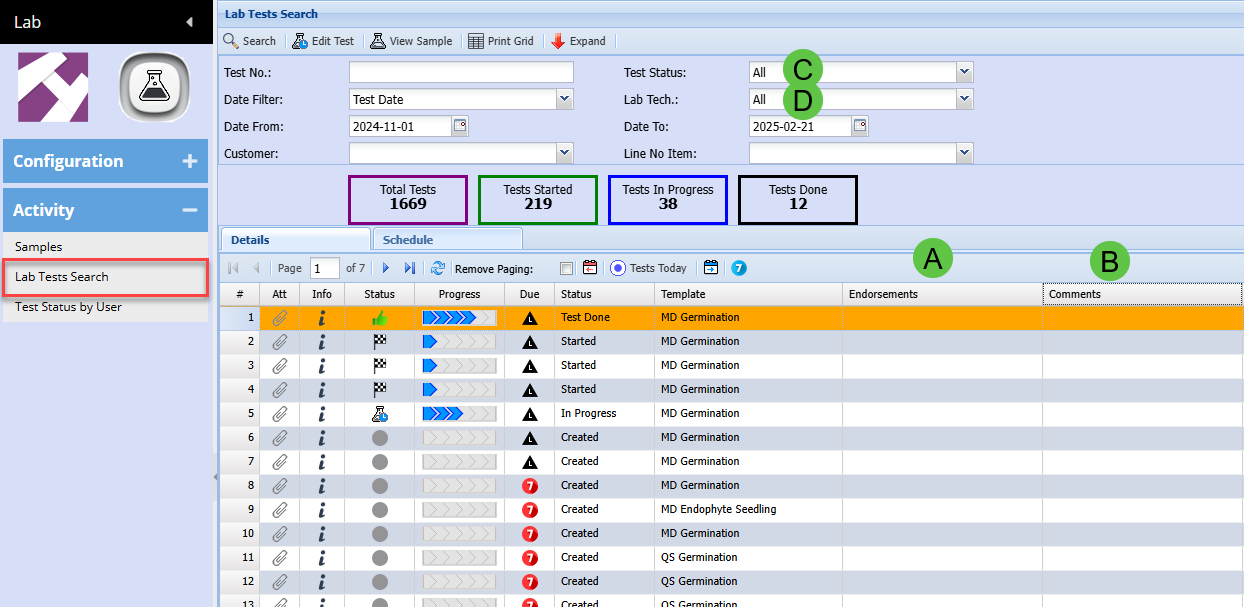1244x607 pixels.
Task: Go to the next page arrow
Action: [386, 268]
